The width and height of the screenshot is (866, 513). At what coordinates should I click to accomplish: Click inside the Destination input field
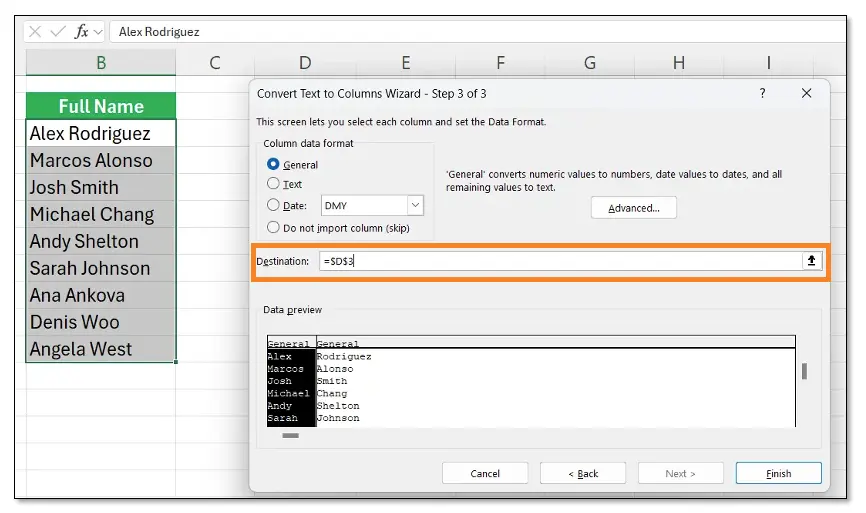coord(561,261)
